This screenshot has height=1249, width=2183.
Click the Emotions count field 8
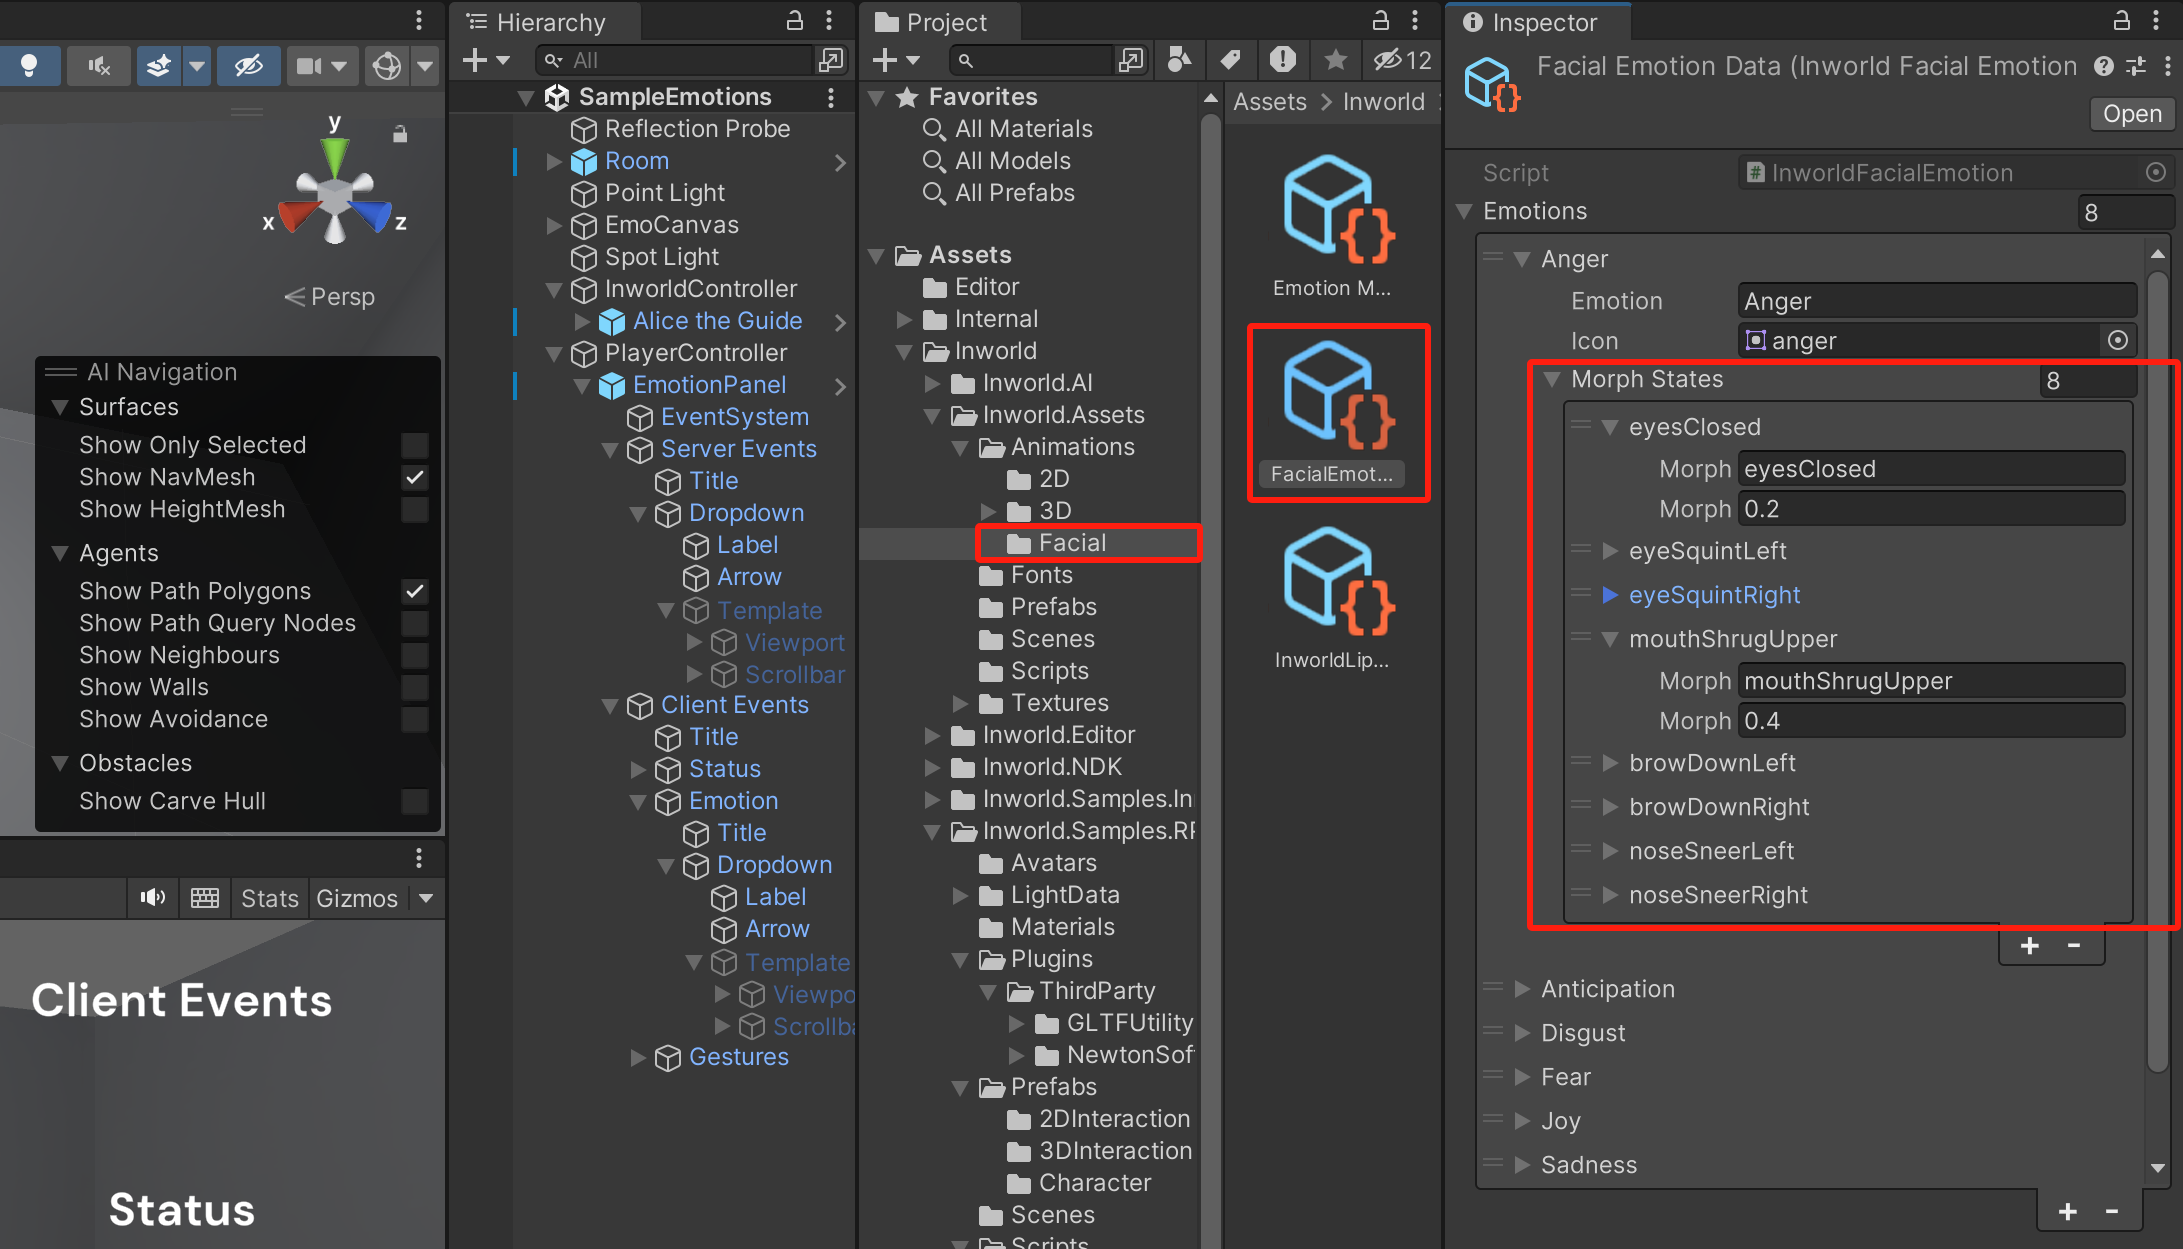click(x=2124, y=213)
